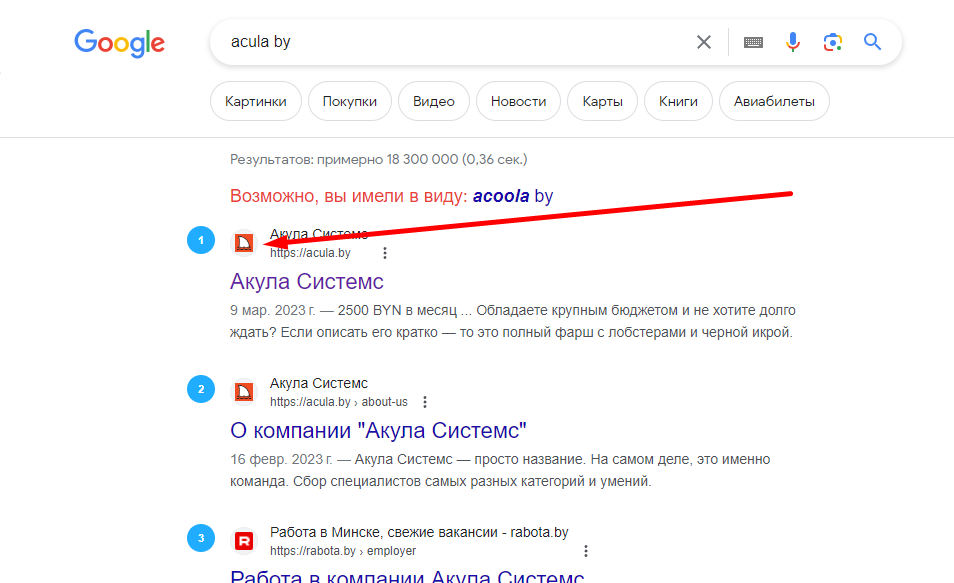
Task: Open the on-screen keyboard icon
Action: 753,42
